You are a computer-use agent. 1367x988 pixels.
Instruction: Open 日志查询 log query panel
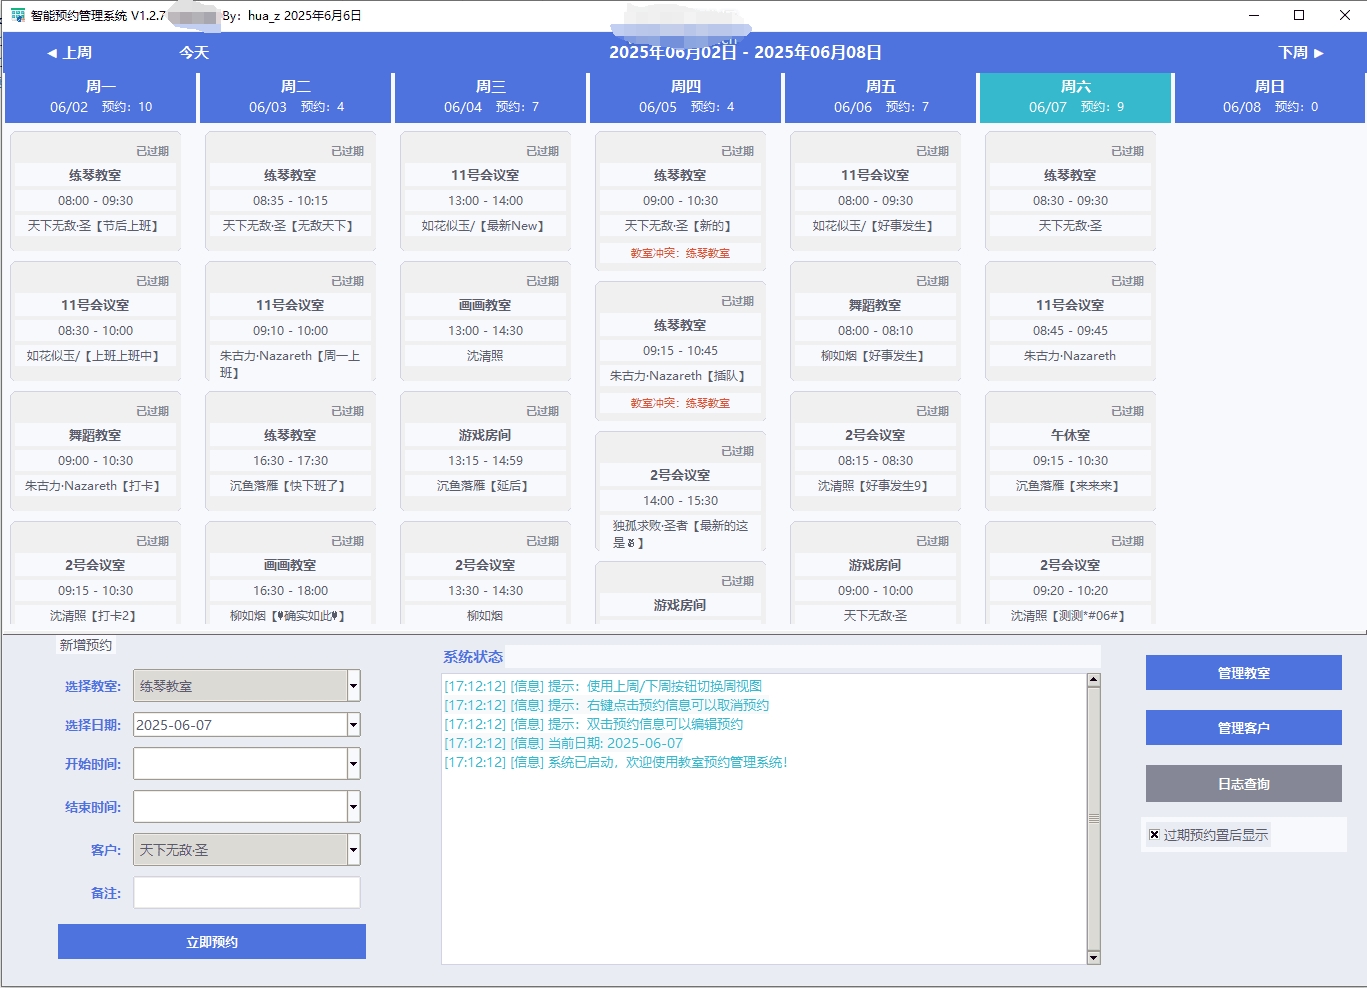click(1243, 783)
